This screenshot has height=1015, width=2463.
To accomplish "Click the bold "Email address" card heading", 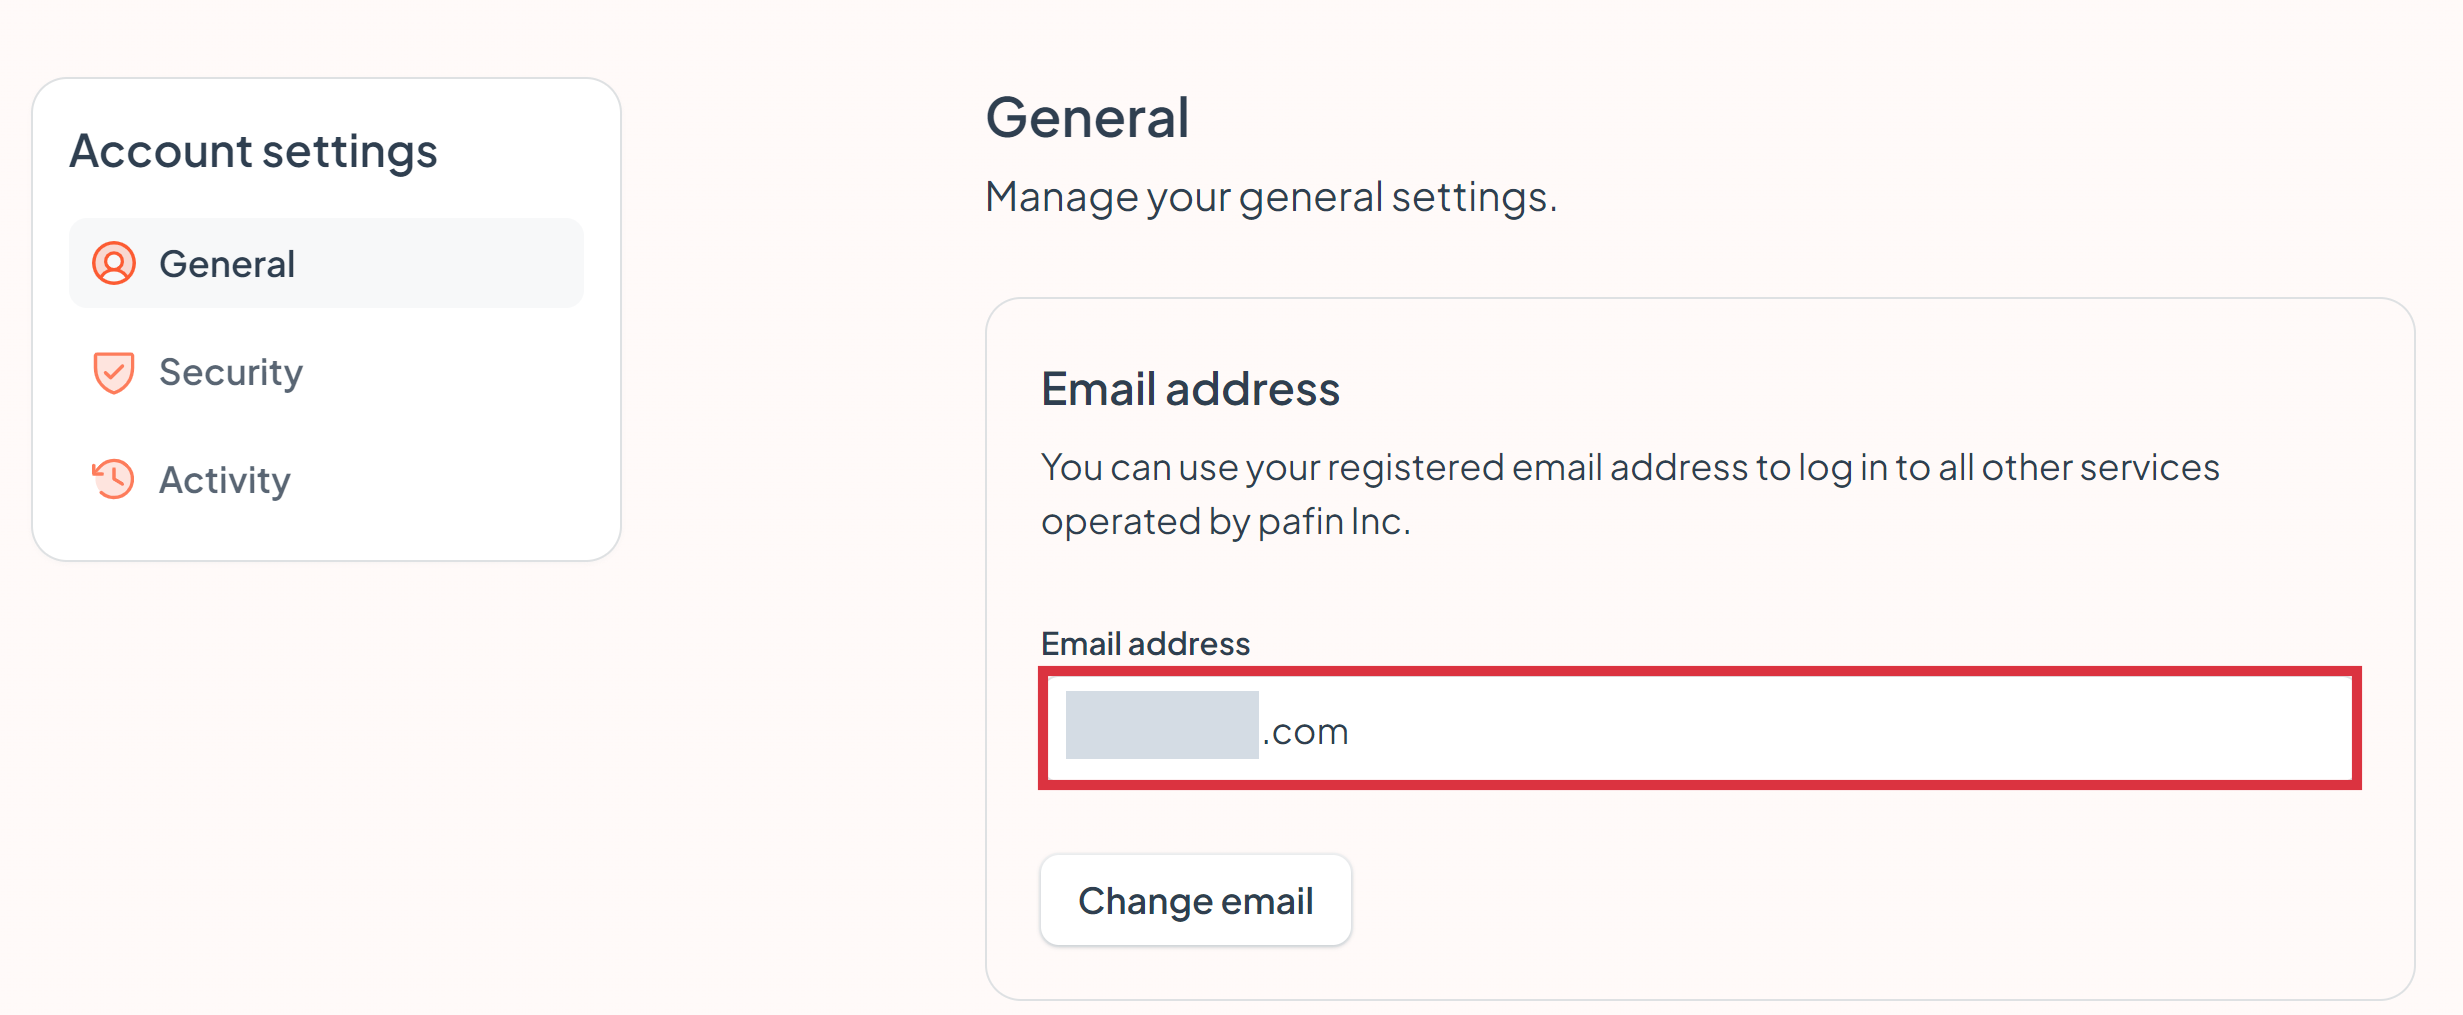I will pyautogui.click(x=1190, y=389).
